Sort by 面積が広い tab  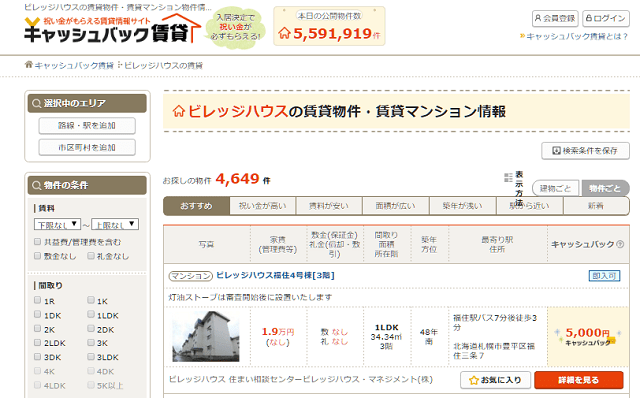tap(396, 206)
